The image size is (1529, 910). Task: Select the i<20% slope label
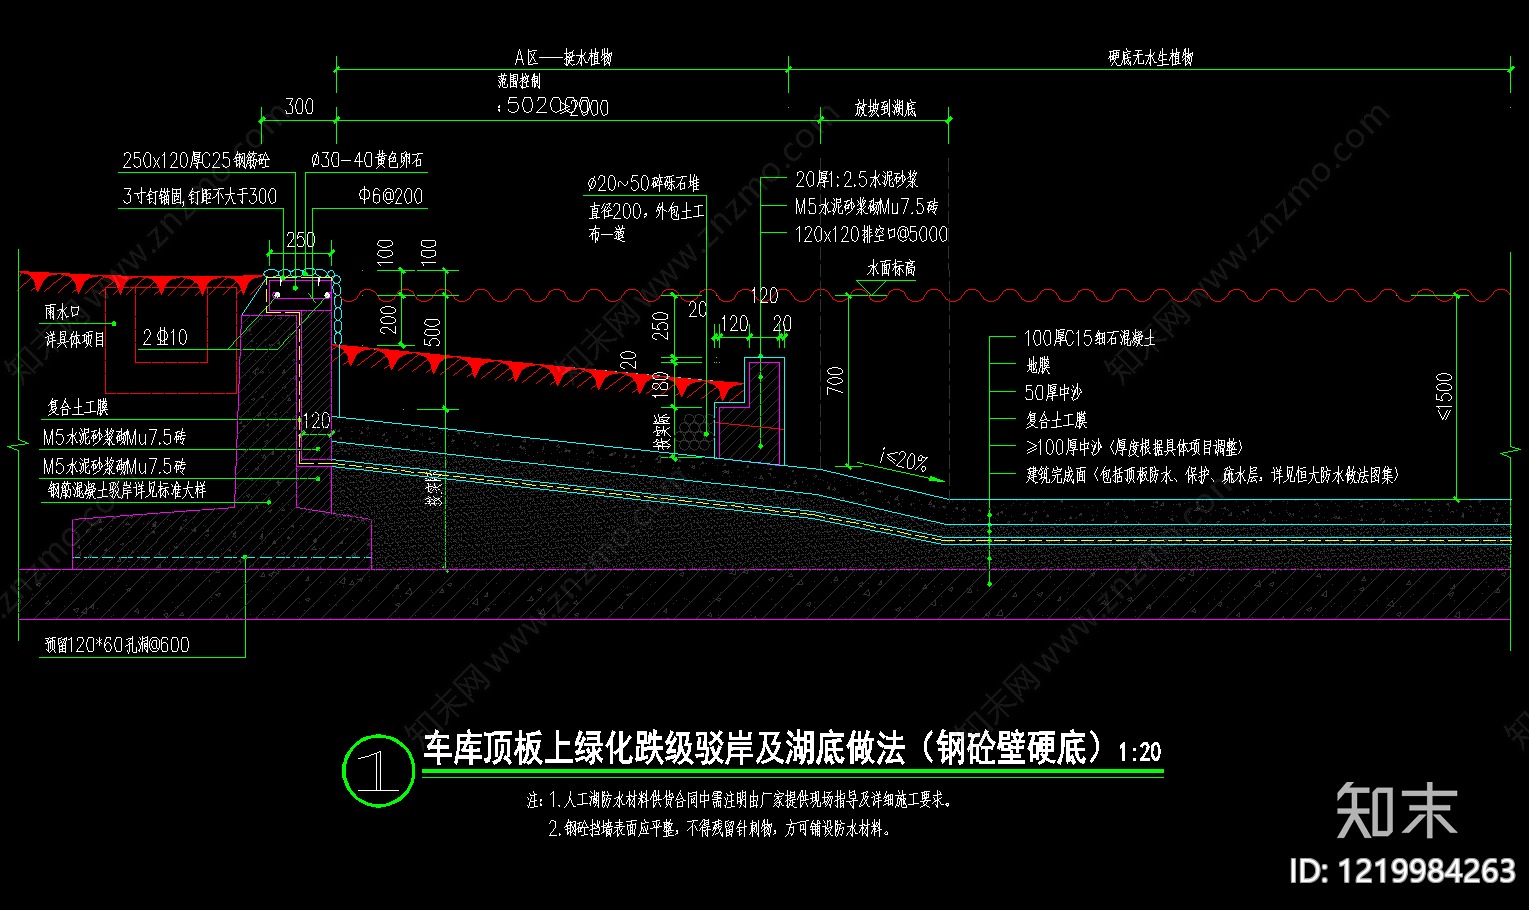903,461
